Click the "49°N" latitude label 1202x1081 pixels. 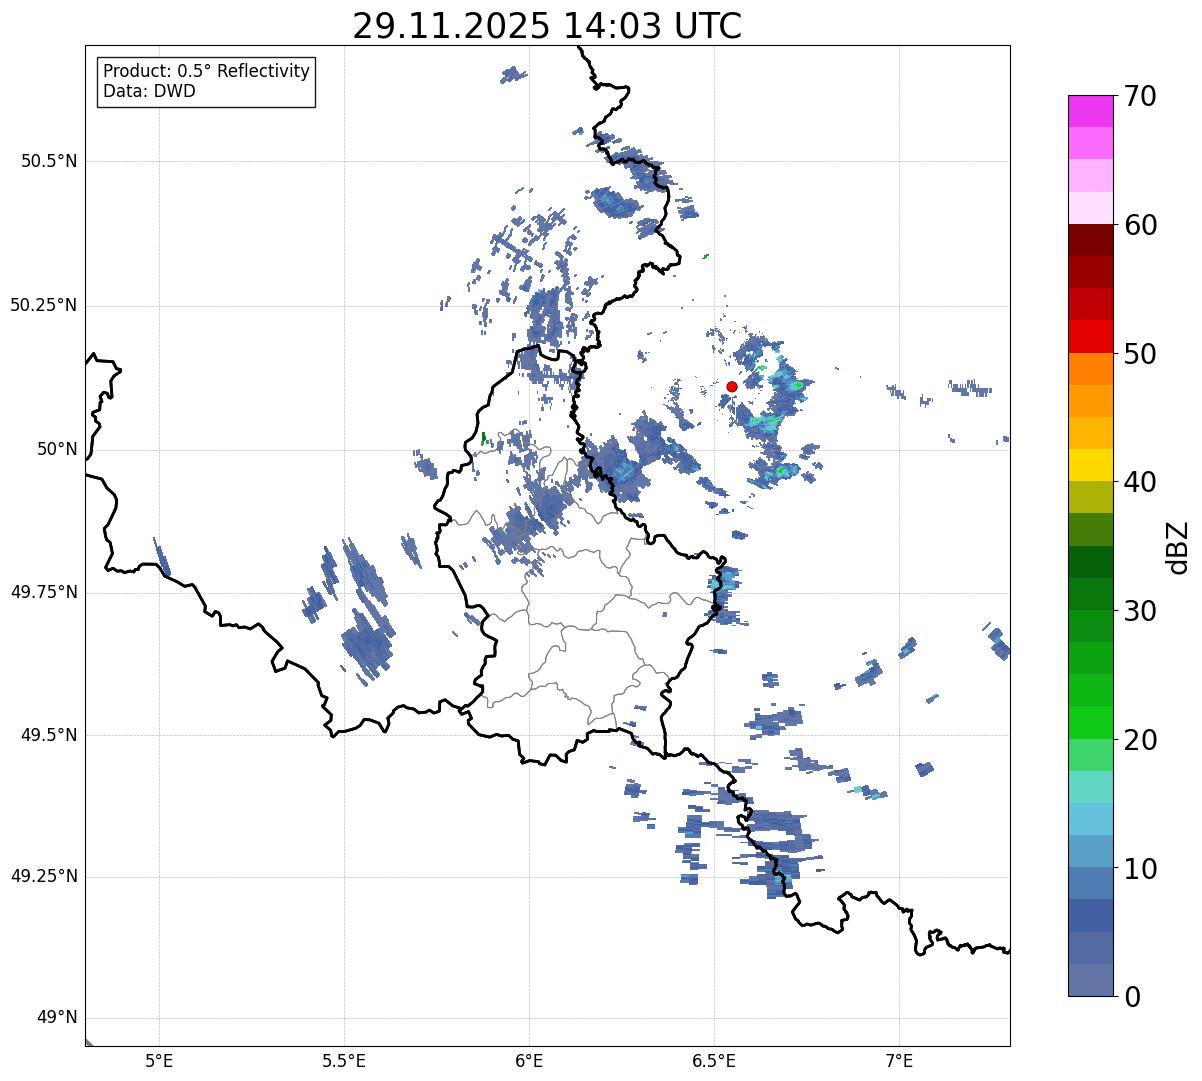(56, 1018)
